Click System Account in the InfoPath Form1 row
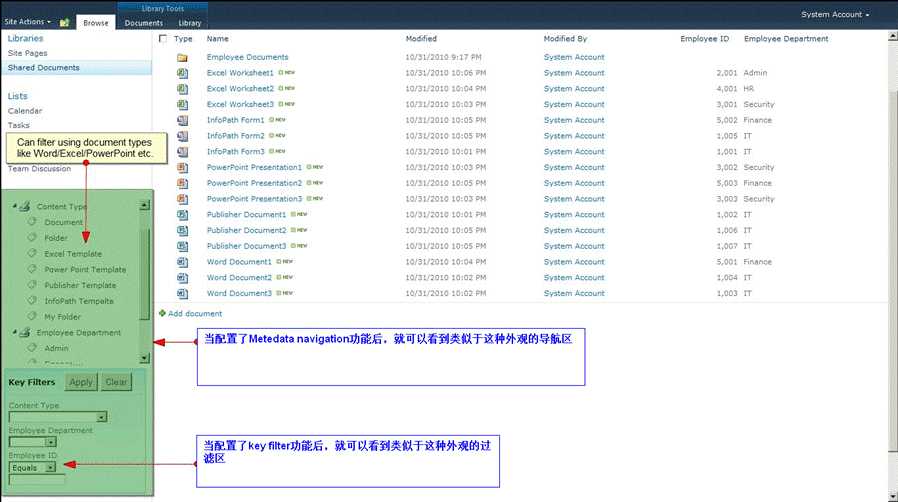Screen dimensions: 898x502 click(574, 120)
